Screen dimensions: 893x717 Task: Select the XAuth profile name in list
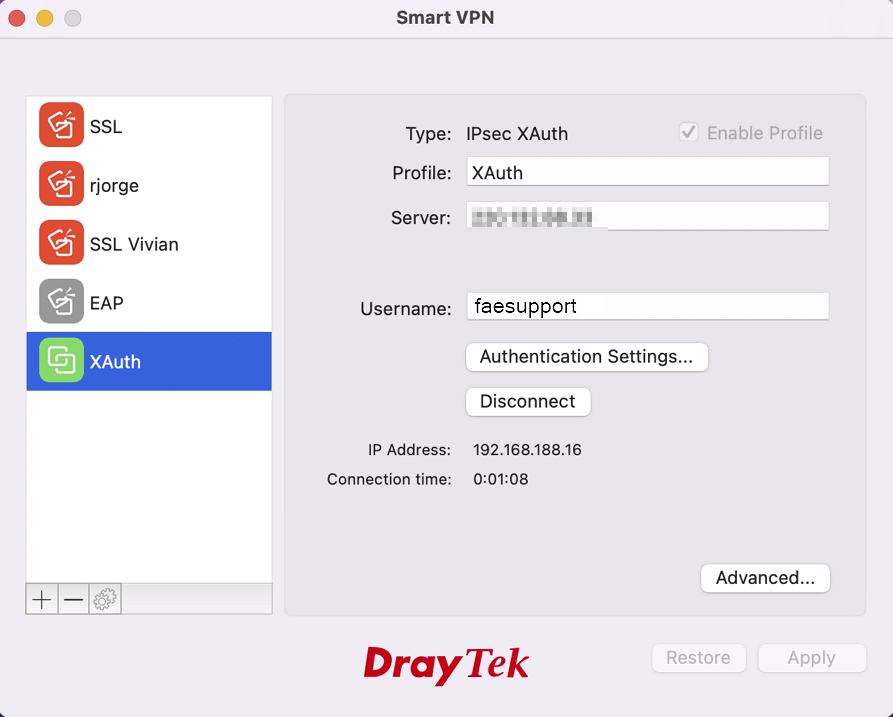115,362
